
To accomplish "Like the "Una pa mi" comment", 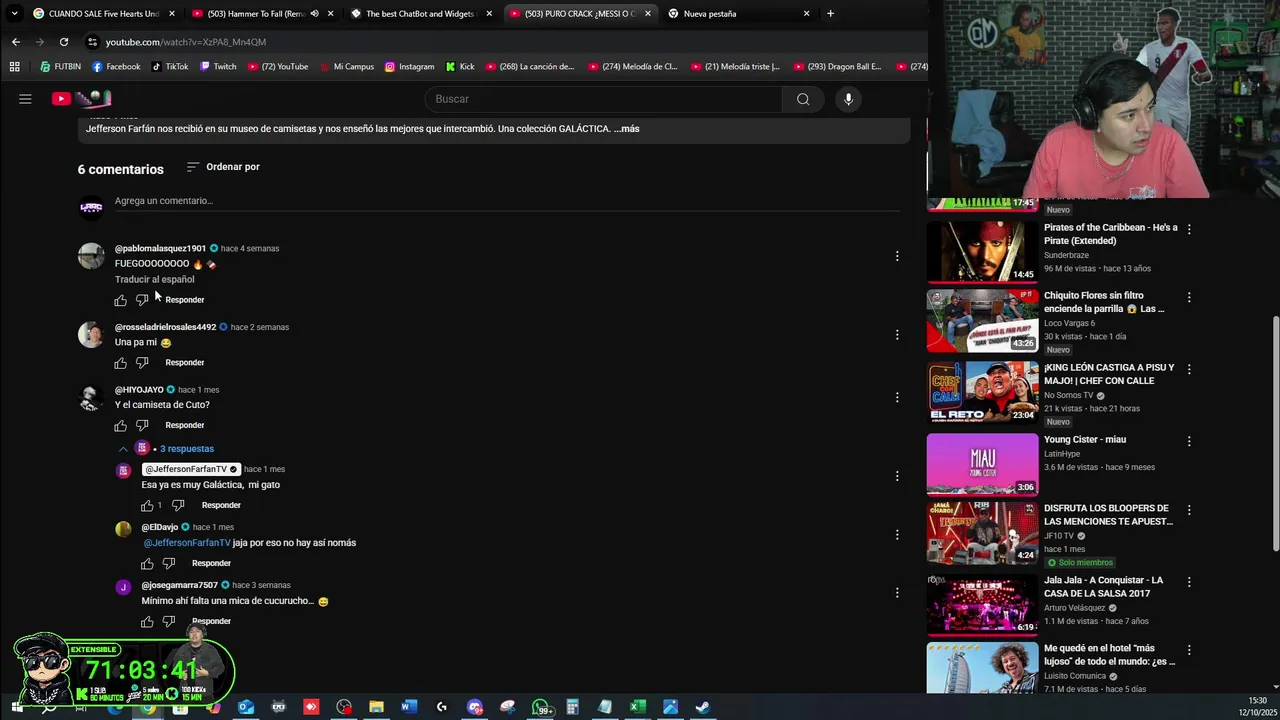I will pos(121,362).
